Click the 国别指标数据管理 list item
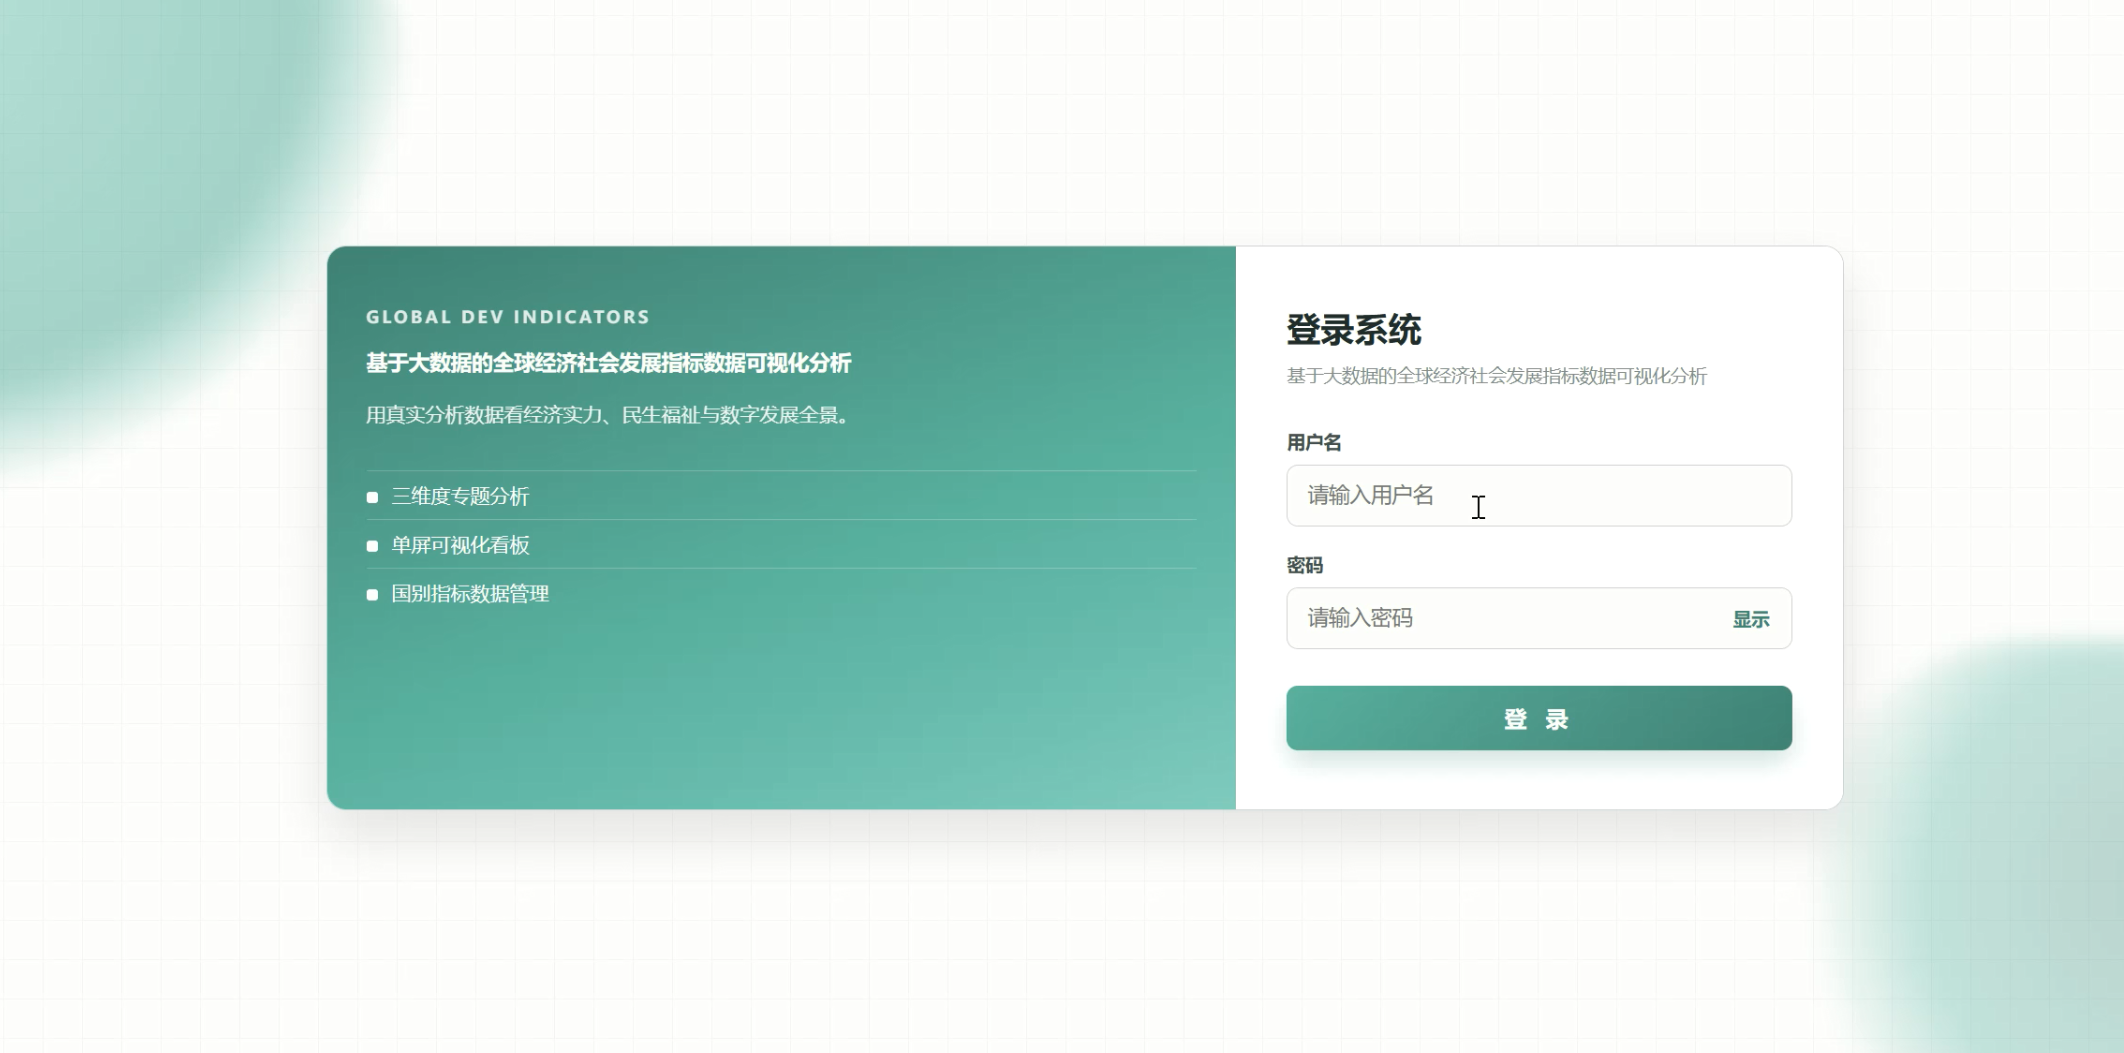 (x=781, y=594)
